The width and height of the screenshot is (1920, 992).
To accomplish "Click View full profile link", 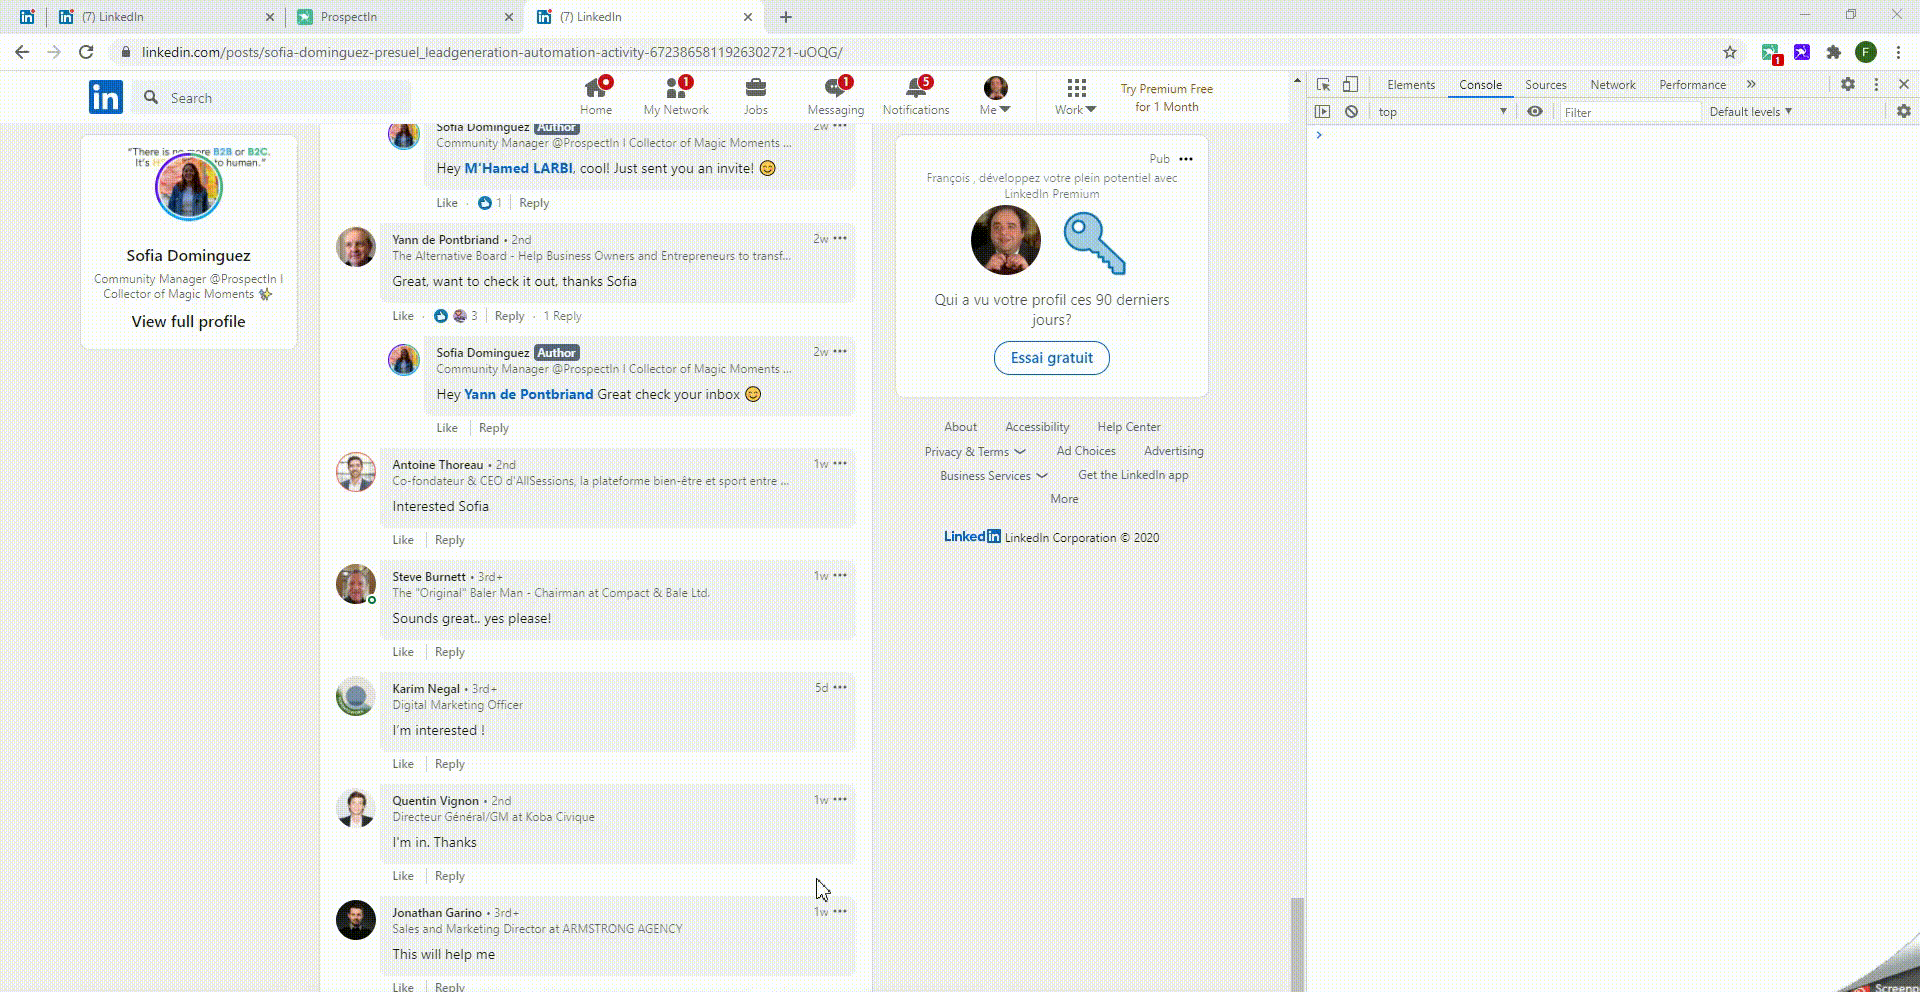I will pyautogui.click(x=188, y=321).
